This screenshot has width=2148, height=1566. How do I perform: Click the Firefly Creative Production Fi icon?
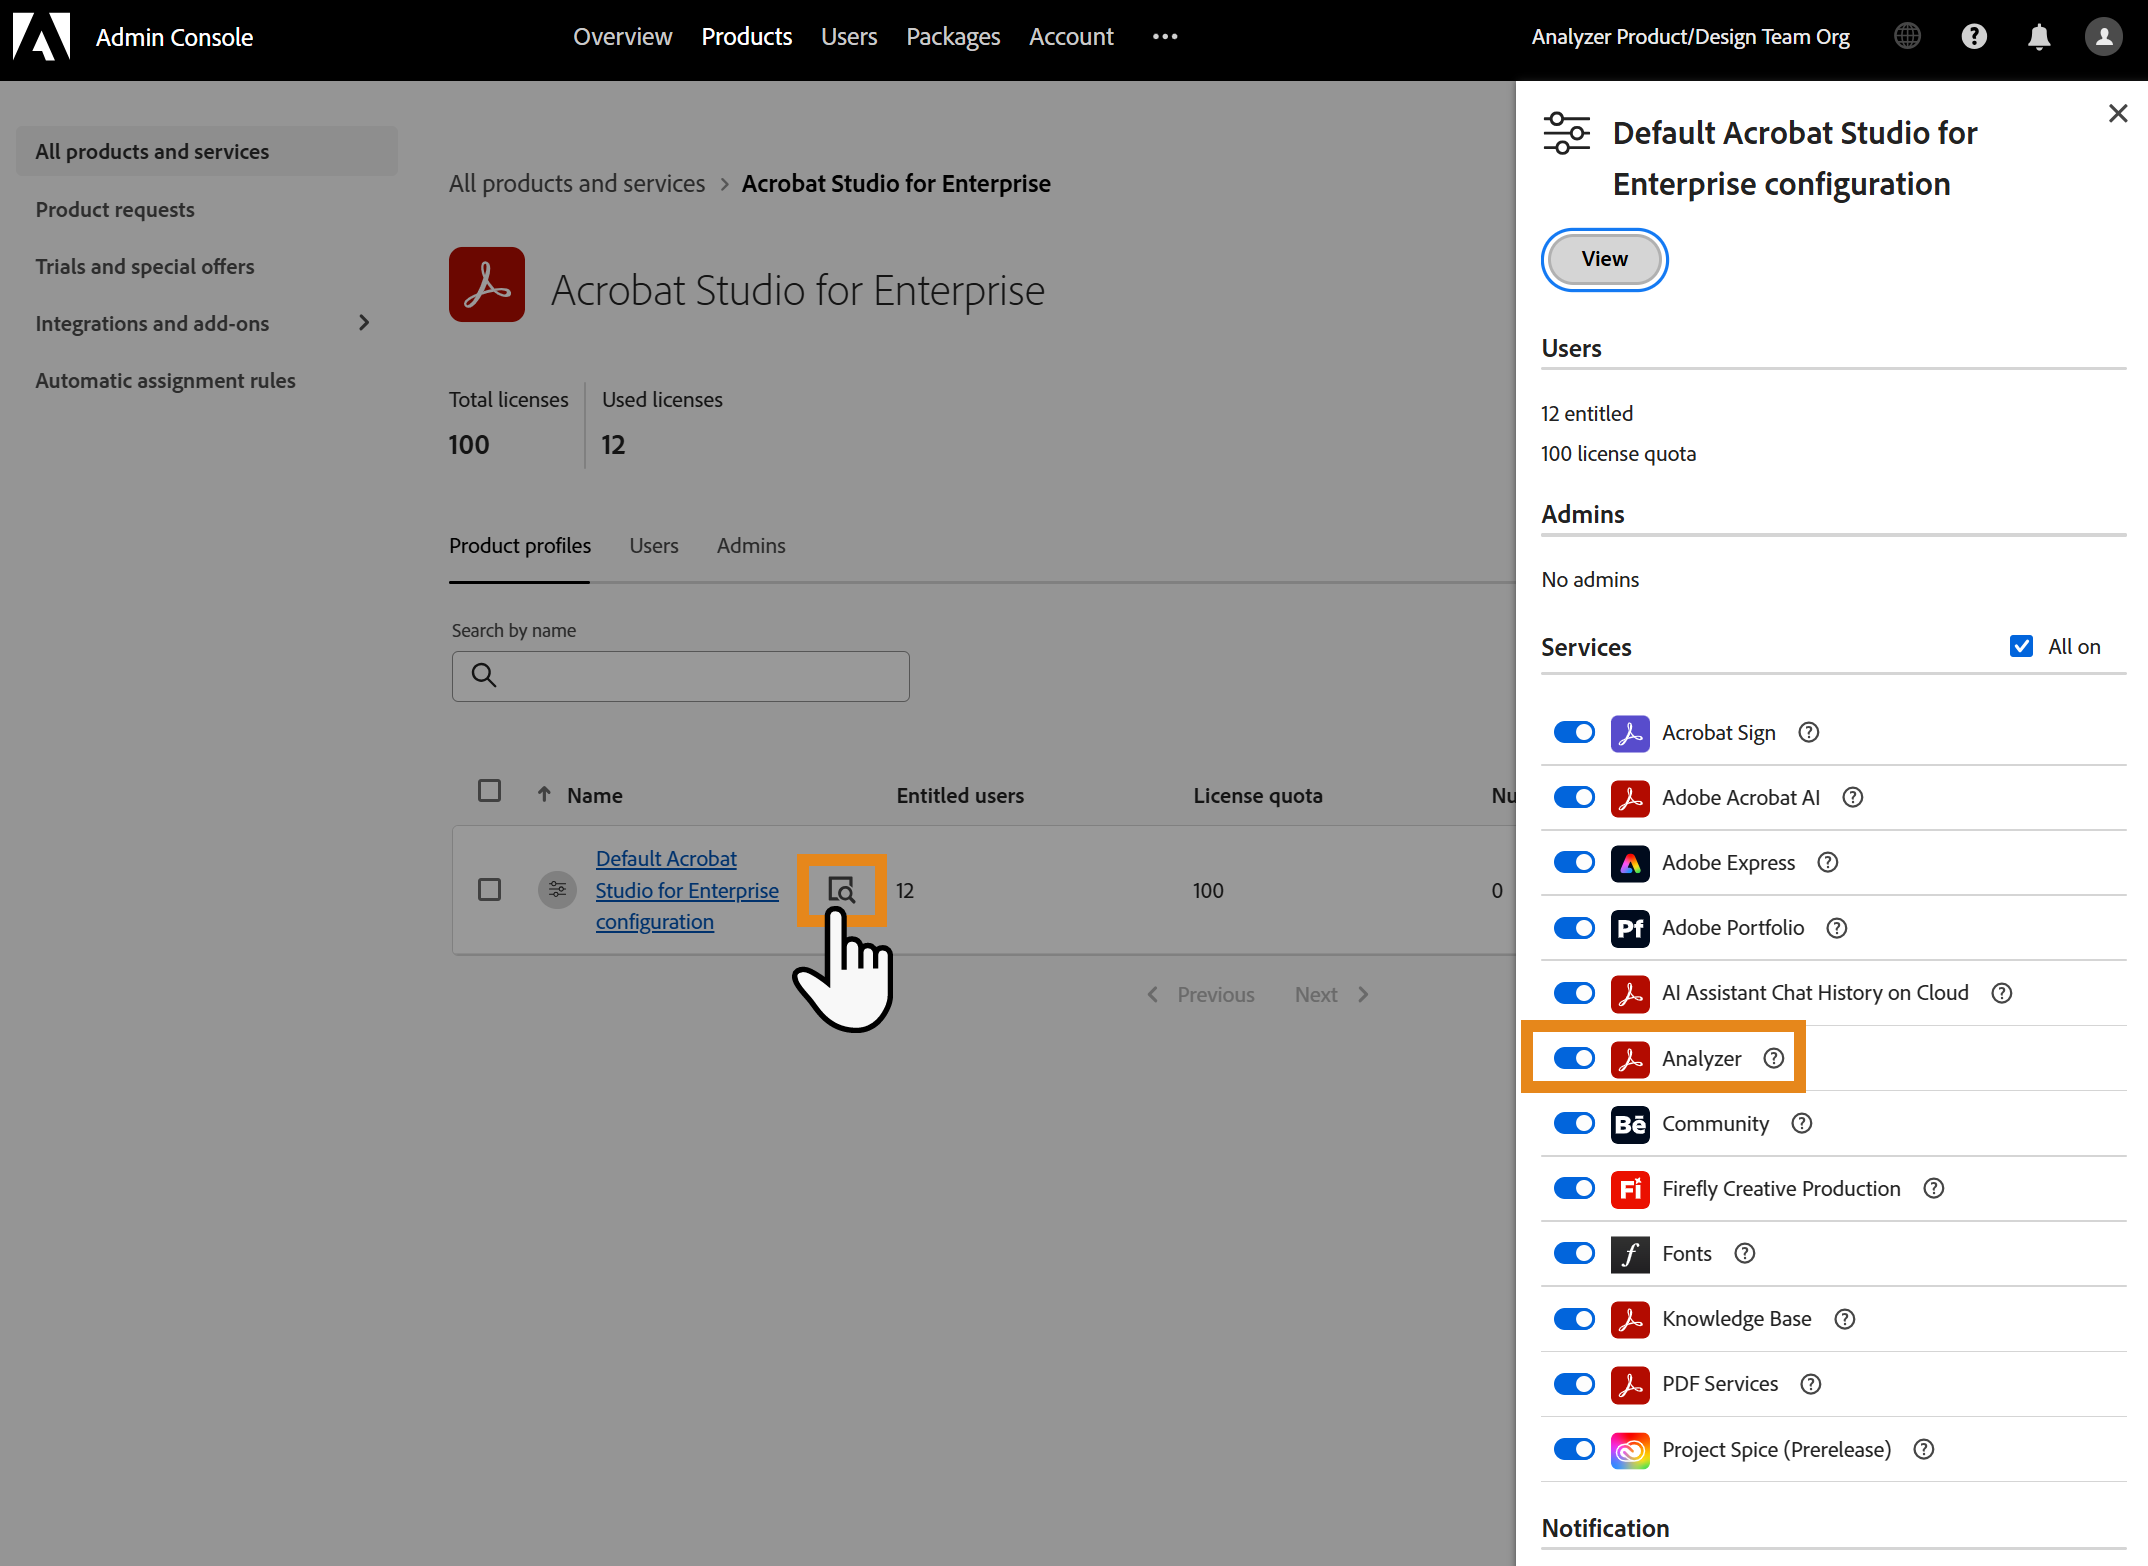(1630, 1189)
